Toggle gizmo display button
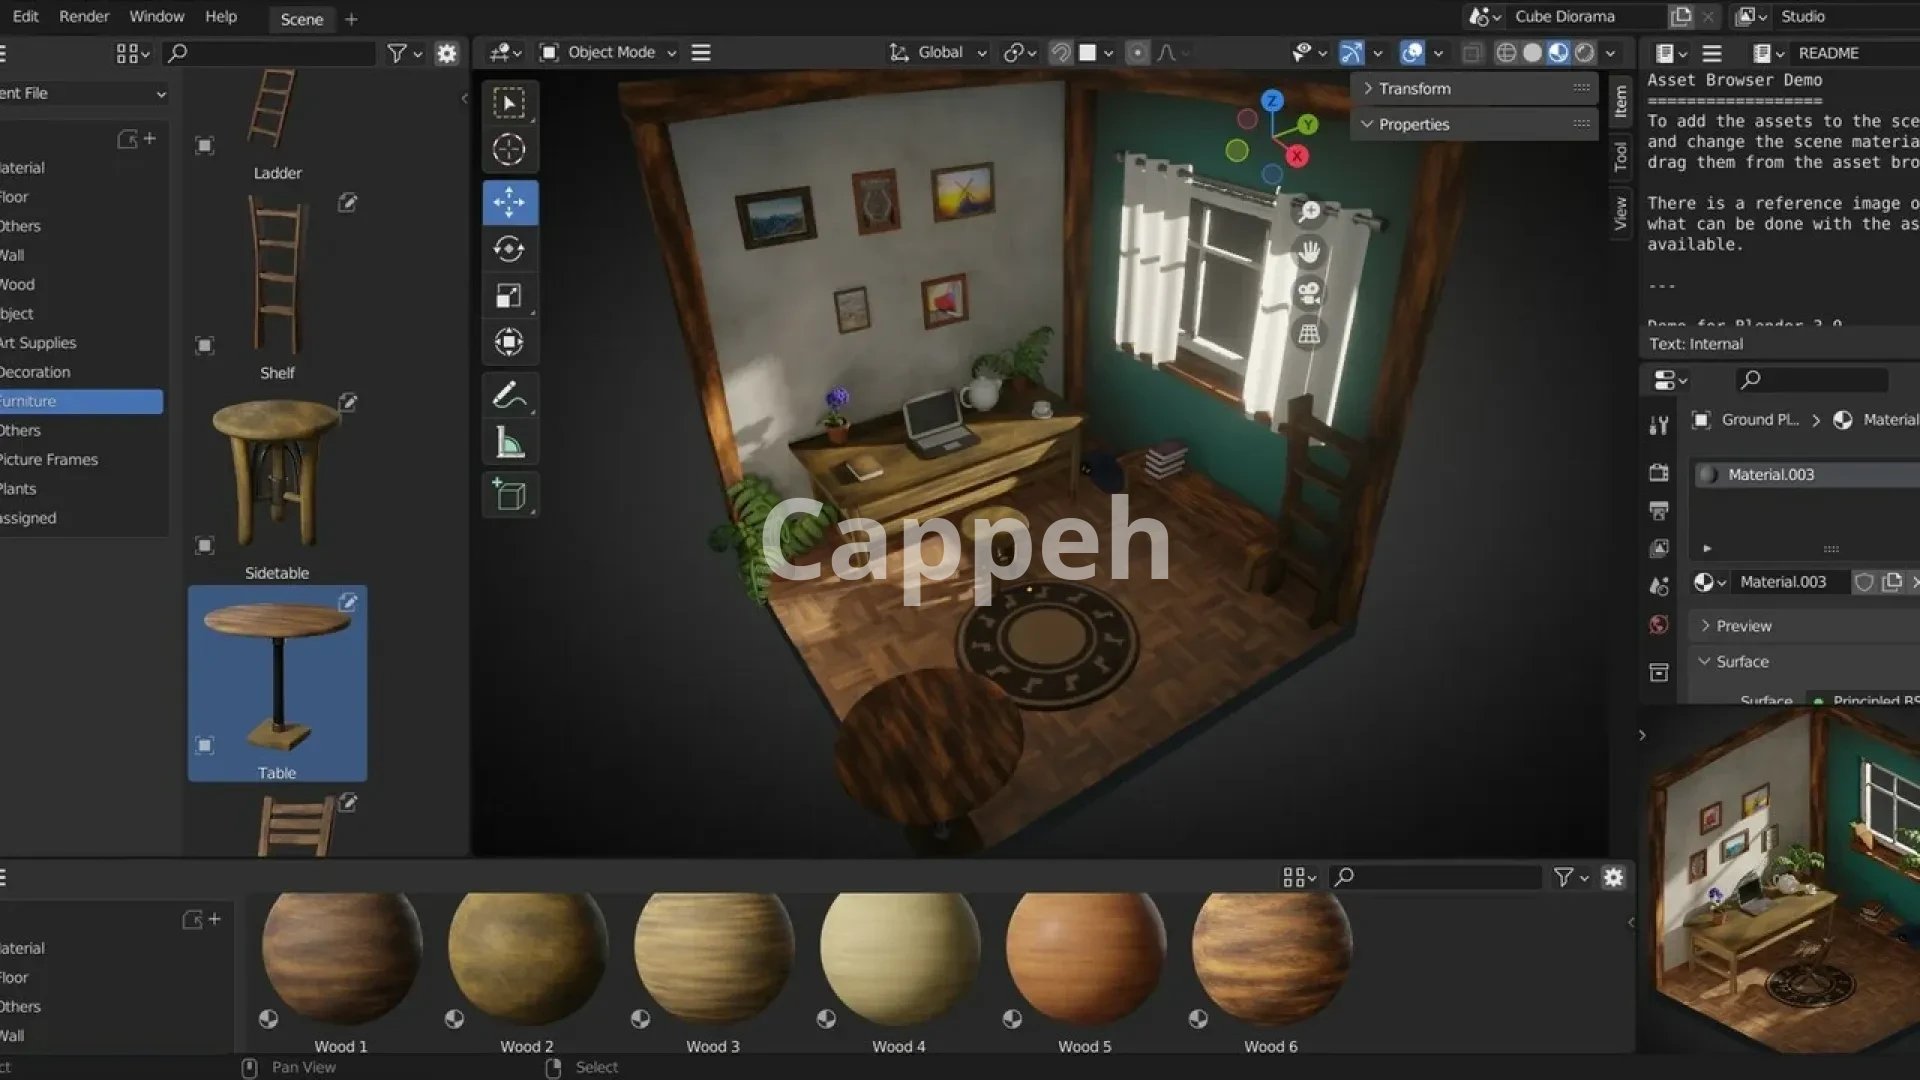 click(1351, 53)
